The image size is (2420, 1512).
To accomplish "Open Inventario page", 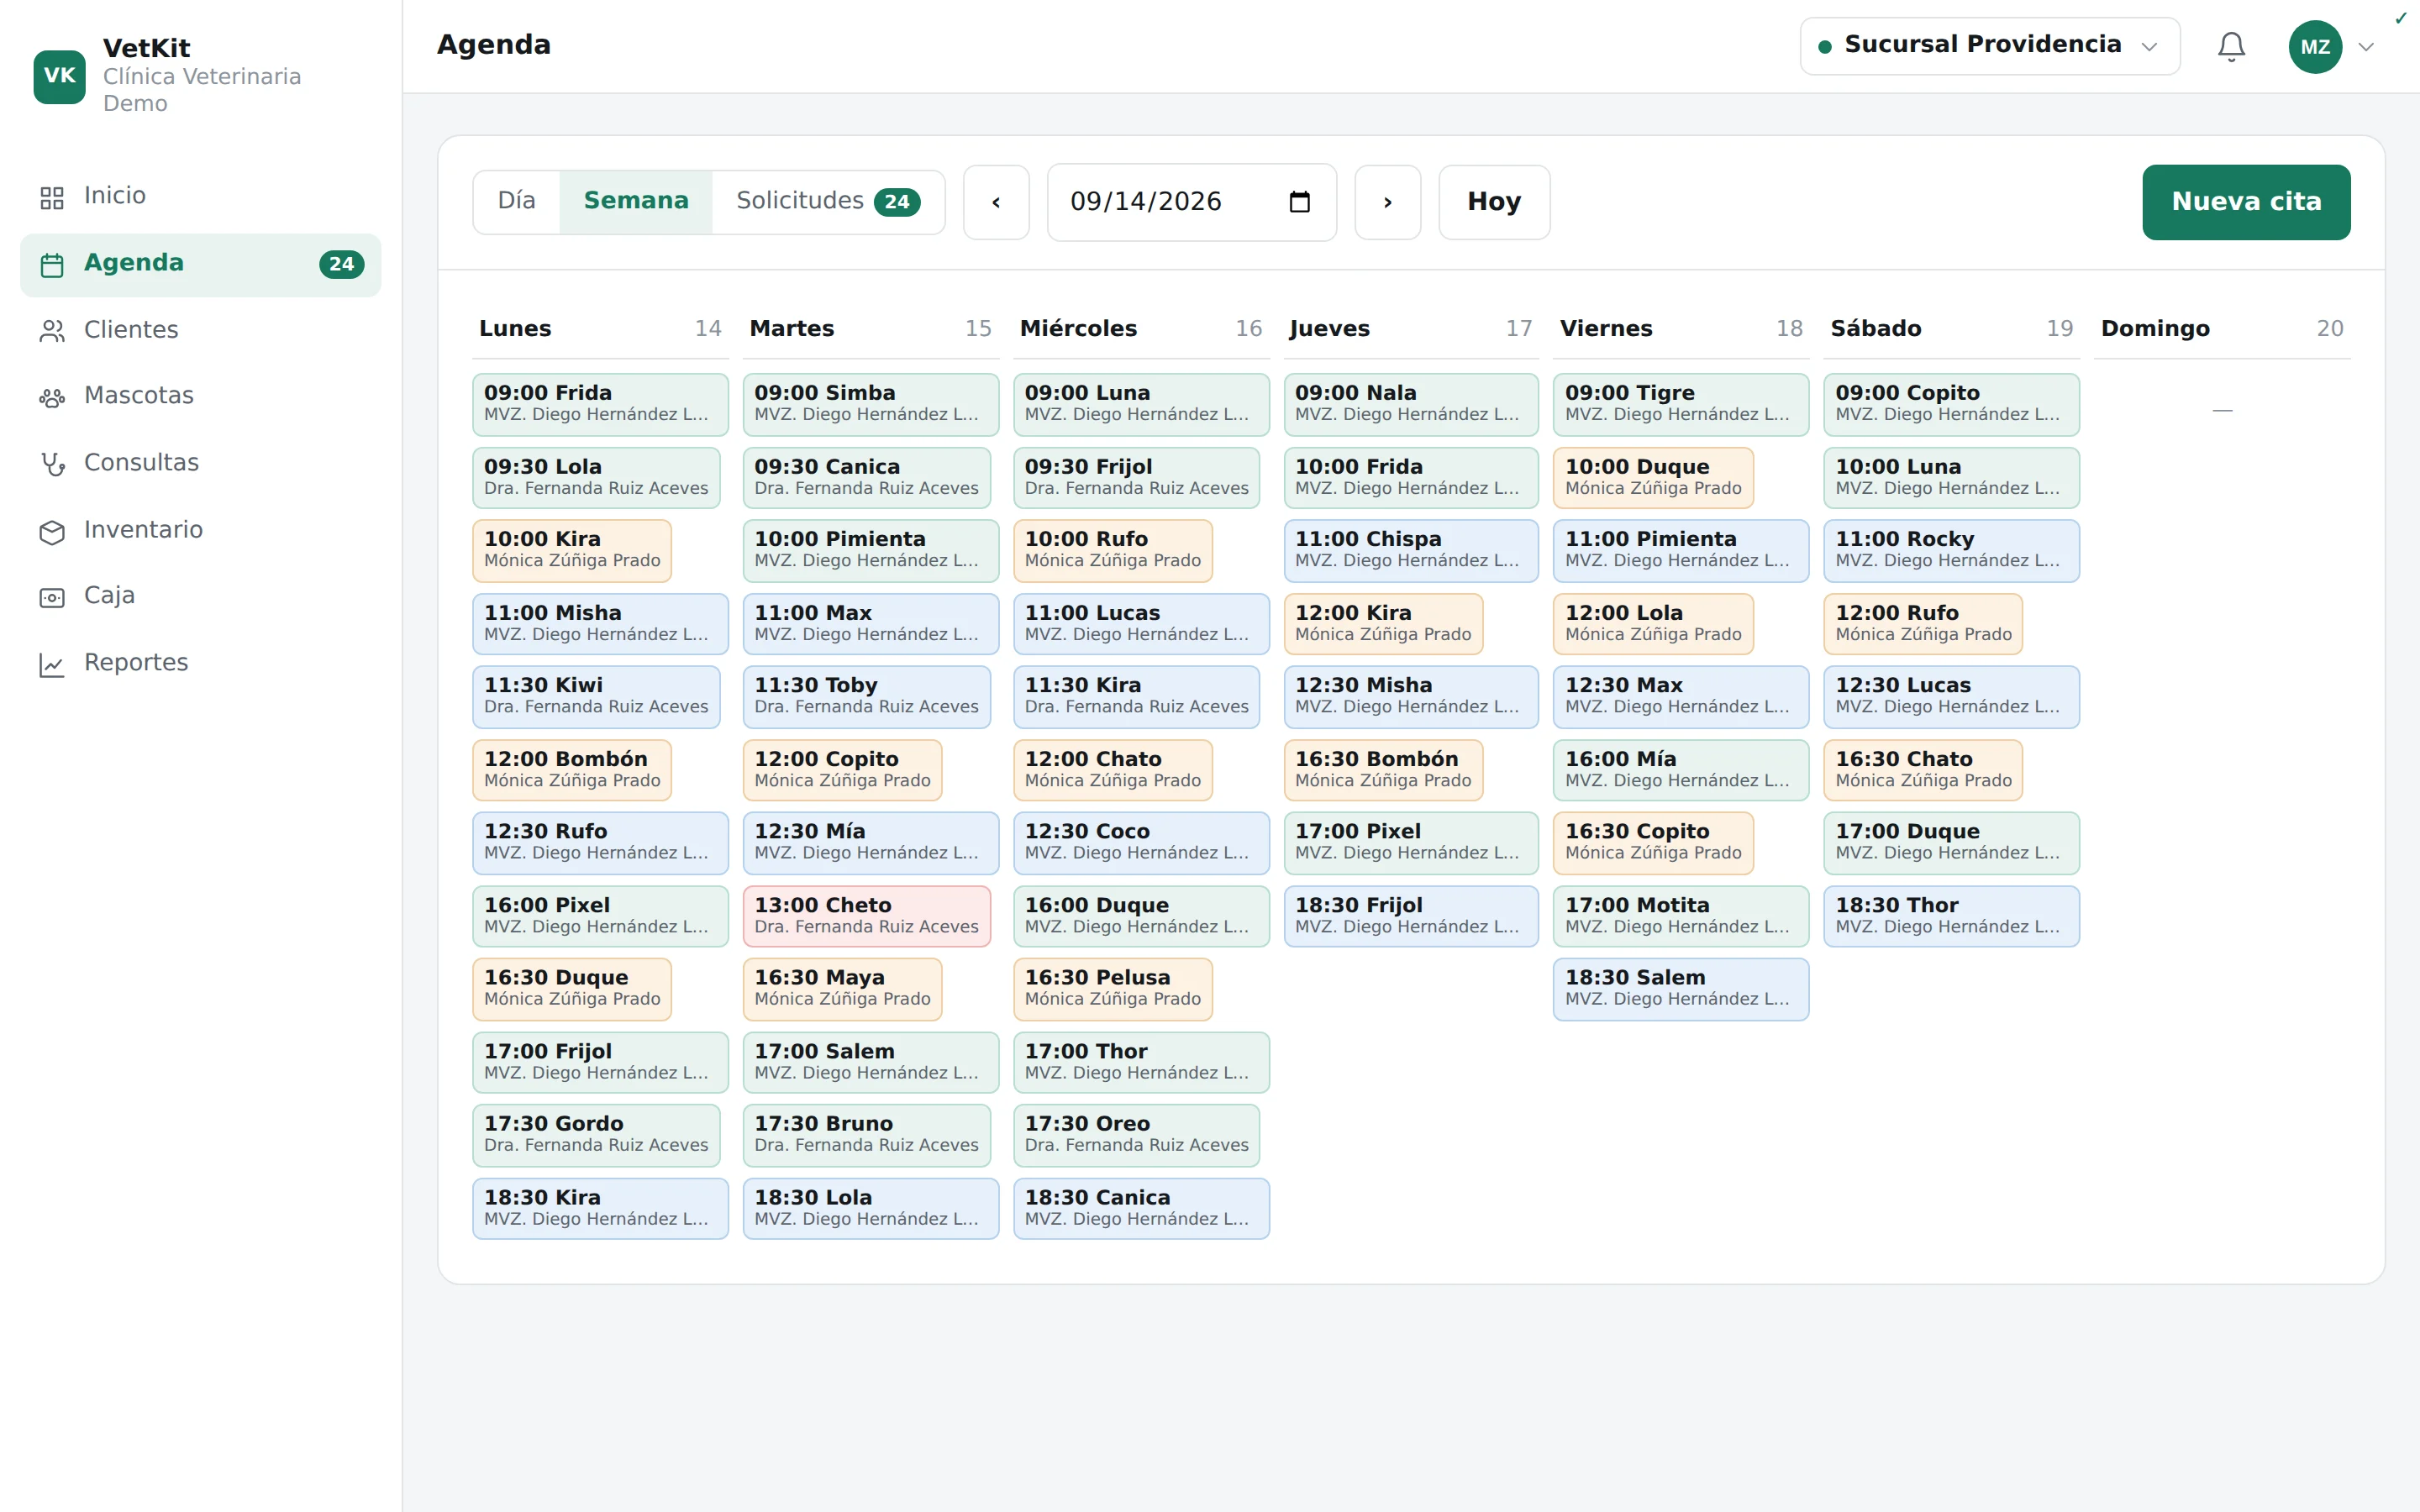I will point(200,531).
